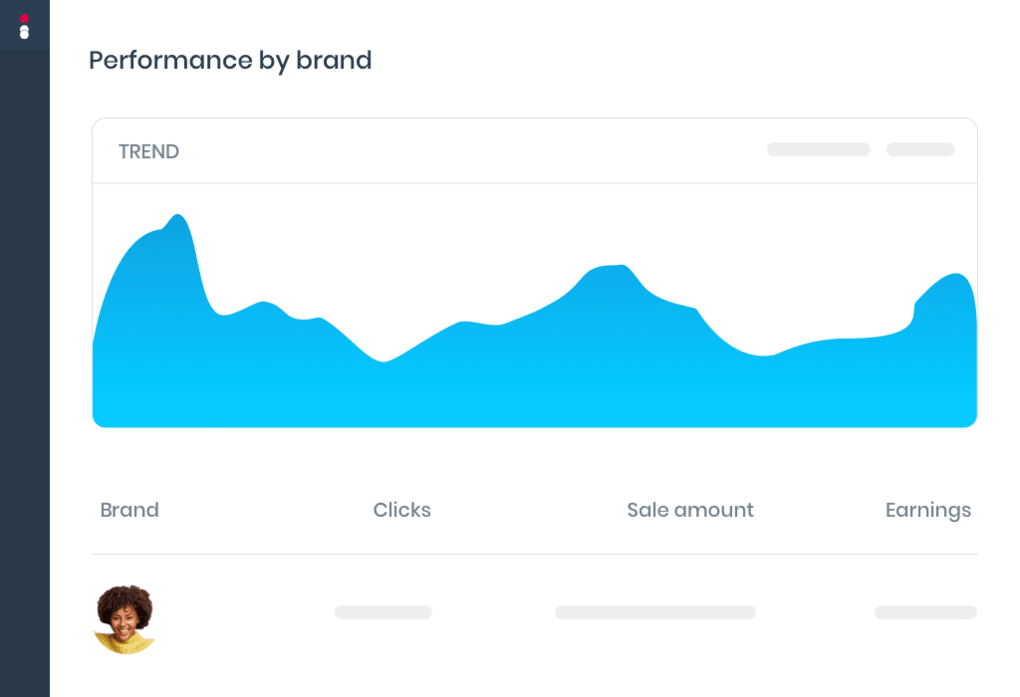1020x697 pixels.
Task: Click the Performance by brand heading
Action: click(230, 60)
